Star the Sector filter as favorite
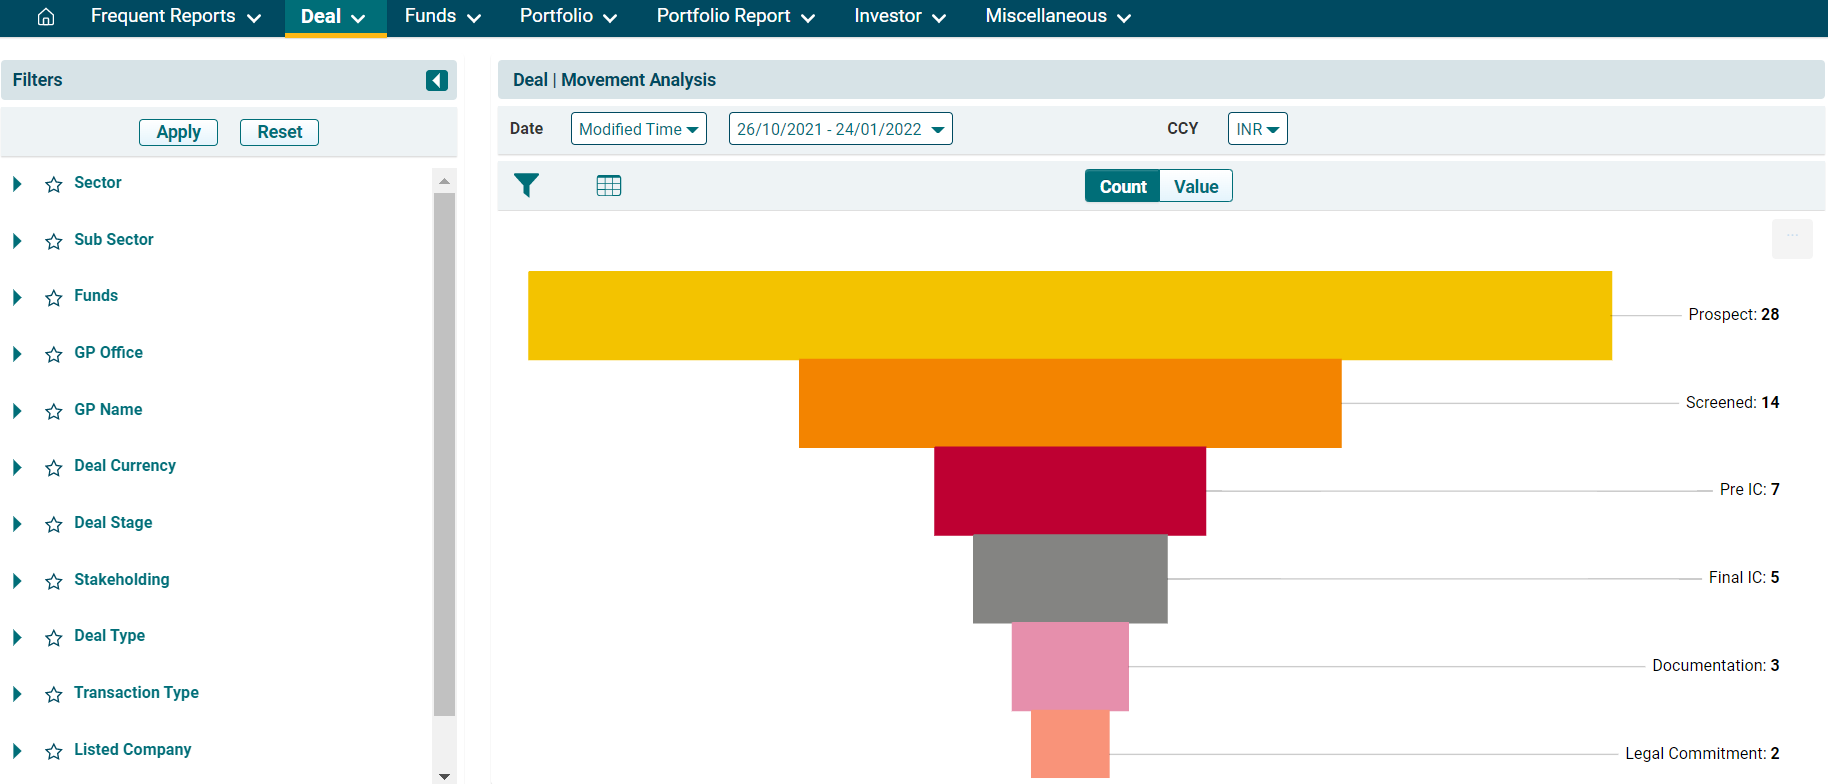This screenshot has height=784, width=1828. 54,184
